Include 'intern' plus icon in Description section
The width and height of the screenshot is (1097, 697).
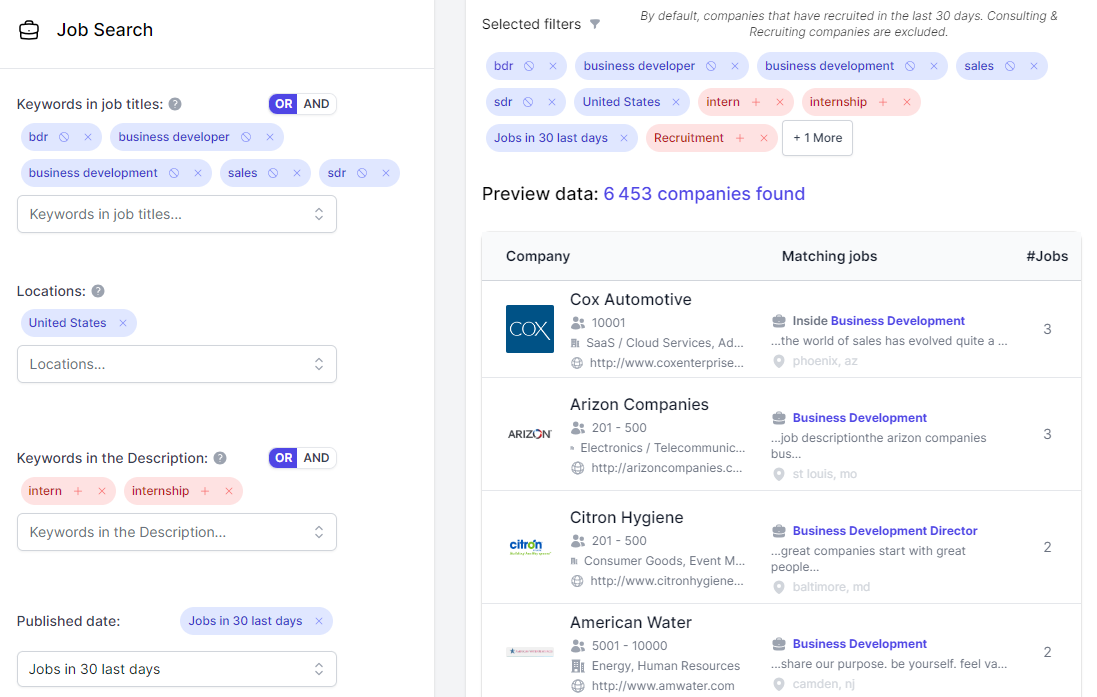coord(78,491)
